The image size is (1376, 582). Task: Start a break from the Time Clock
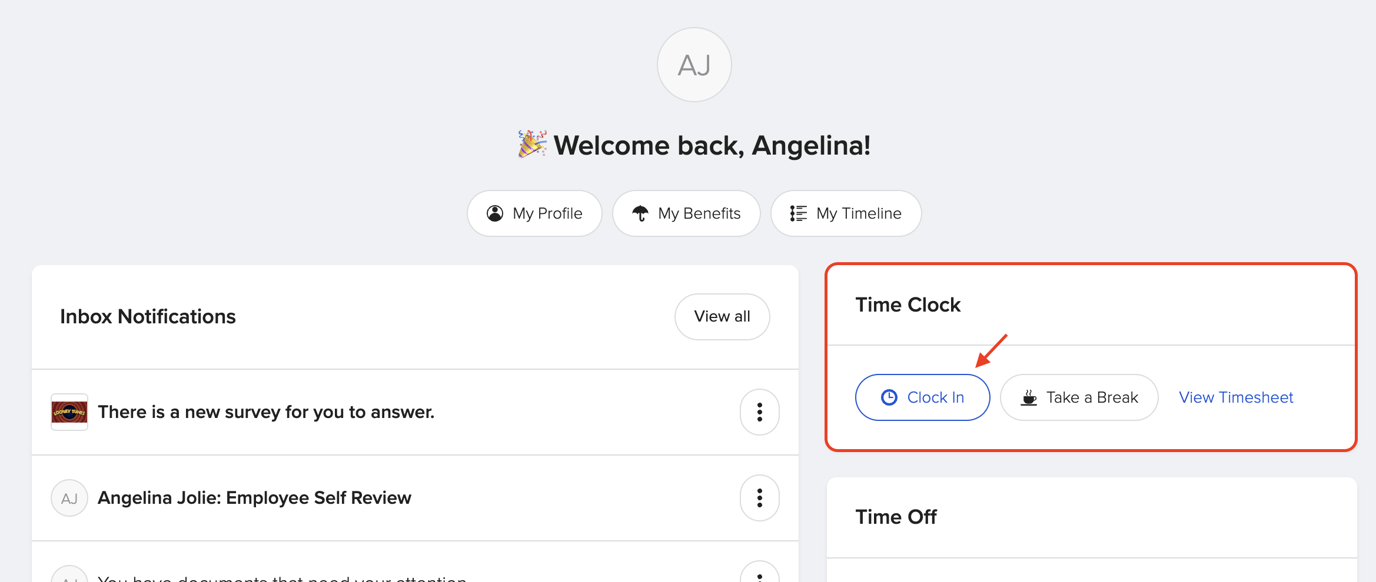[x=1079, y=397]
